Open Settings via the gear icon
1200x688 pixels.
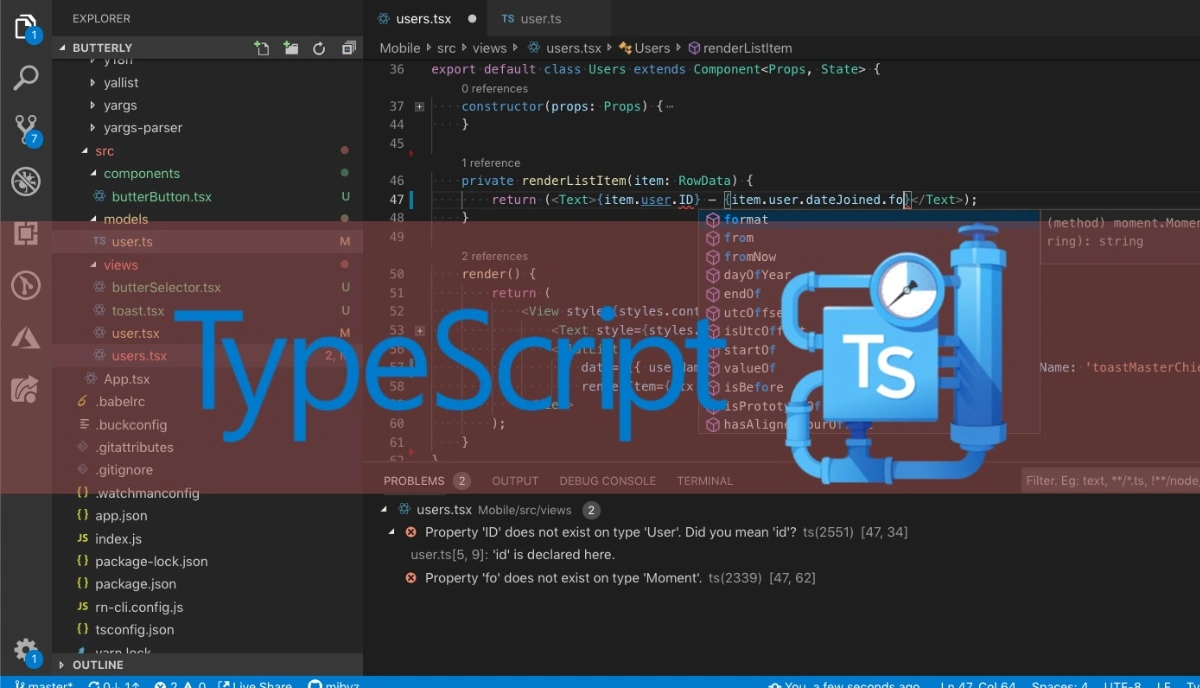pyautogui.click(x=26, y=650)
